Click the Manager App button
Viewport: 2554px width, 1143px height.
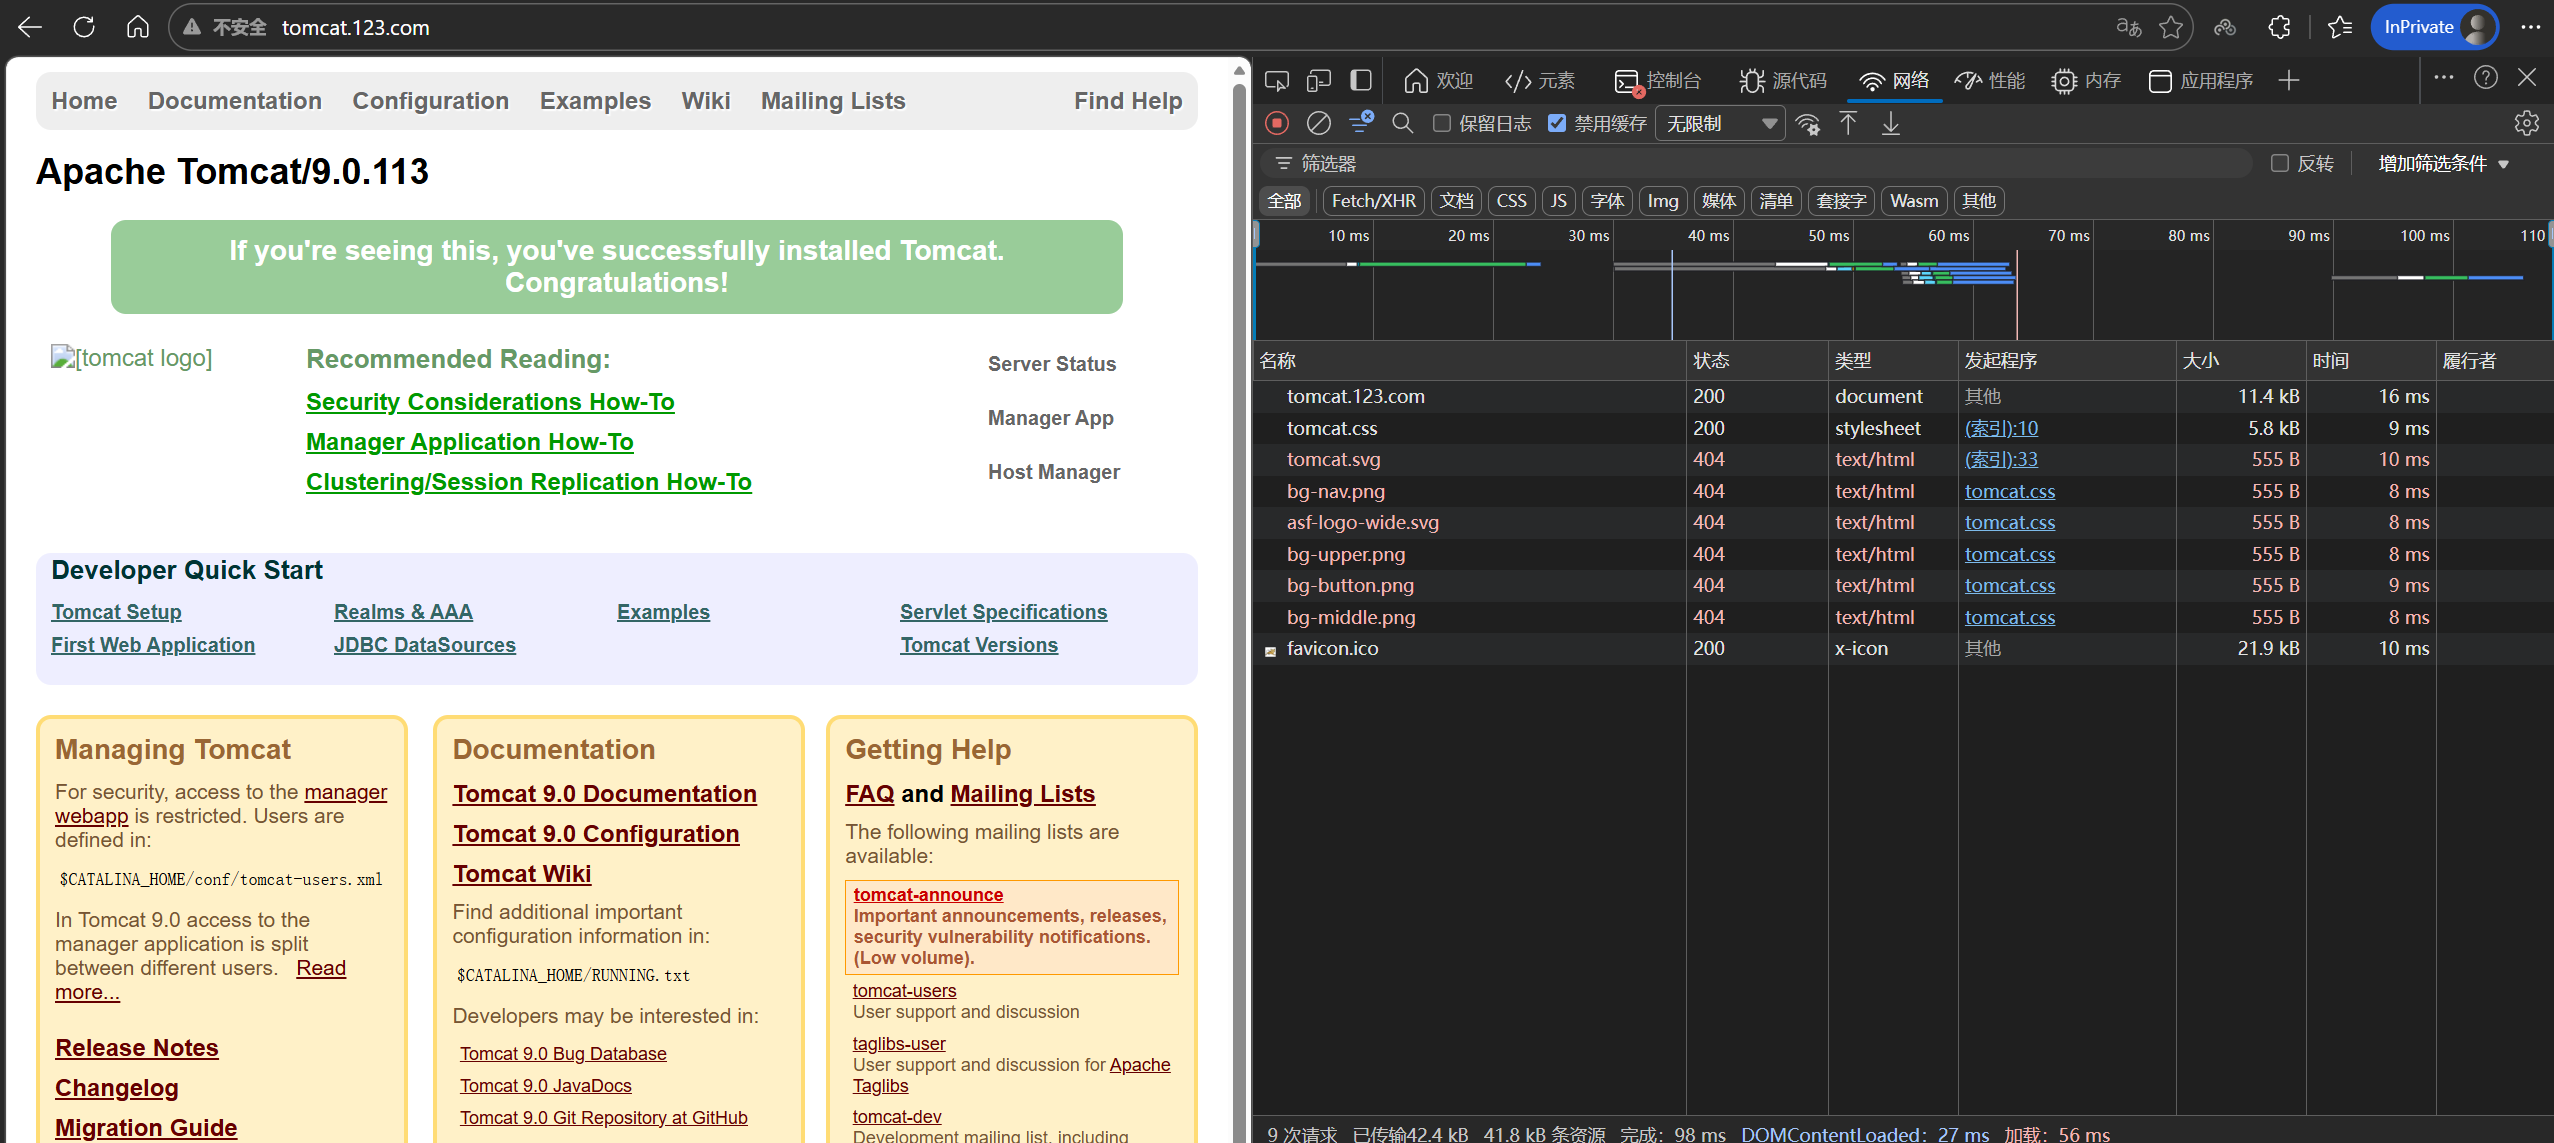(1050, 418)
